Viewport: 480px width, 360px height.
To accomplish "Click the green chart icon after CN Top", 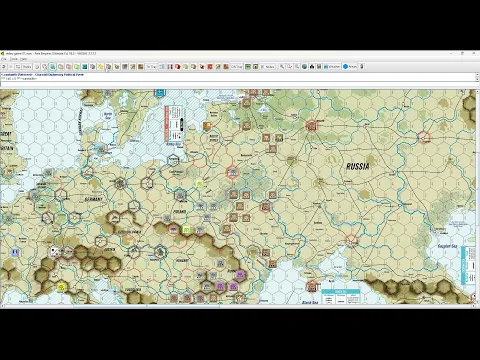I will (x=248, y=67).
